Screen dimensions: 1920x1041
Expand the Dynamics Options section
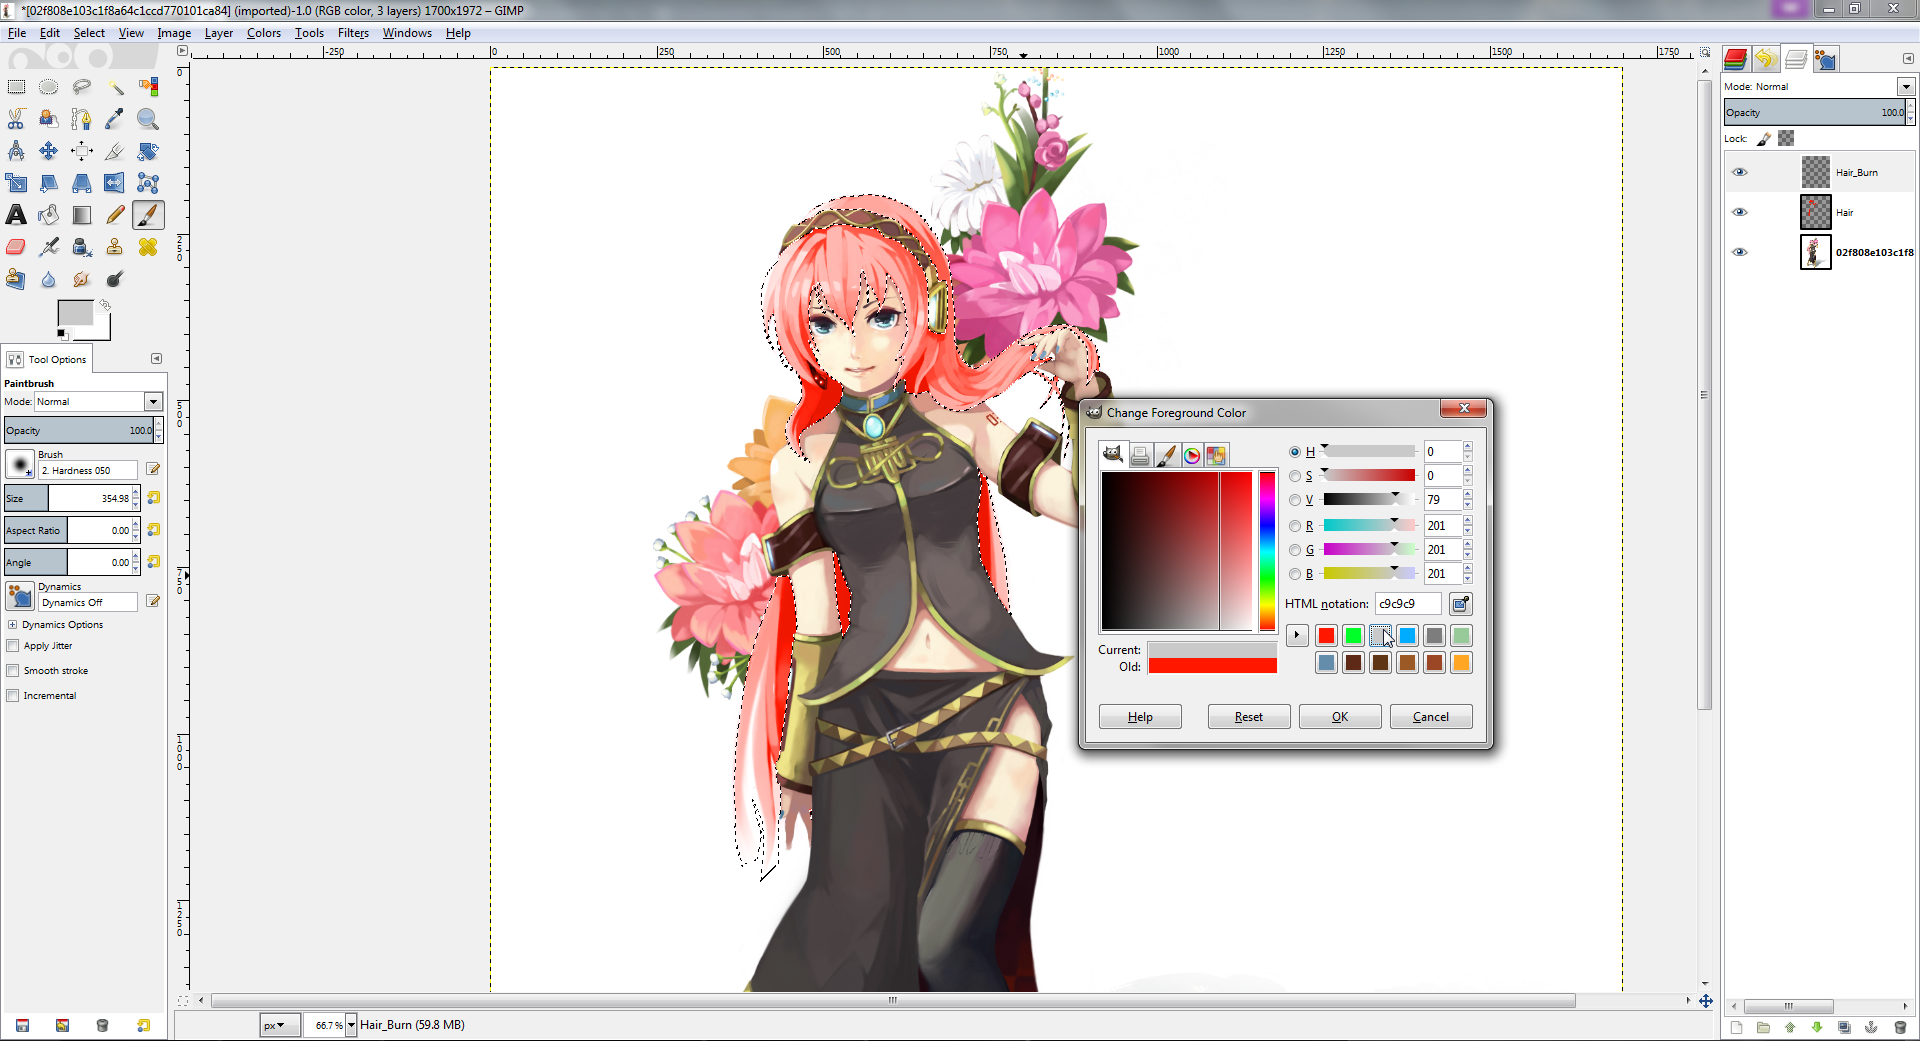tap(12, 625)
